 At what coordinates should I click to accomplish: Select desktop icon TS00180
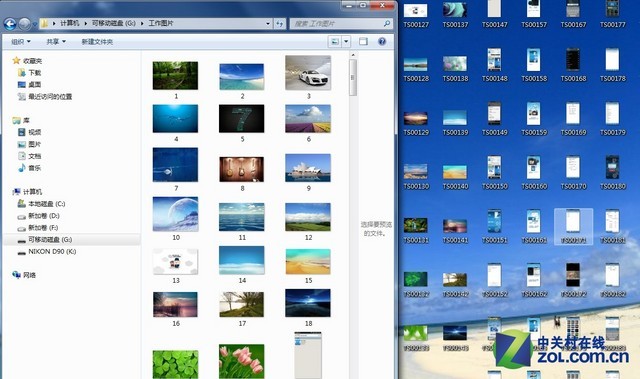pyautogui.click(x=613, y=173)
